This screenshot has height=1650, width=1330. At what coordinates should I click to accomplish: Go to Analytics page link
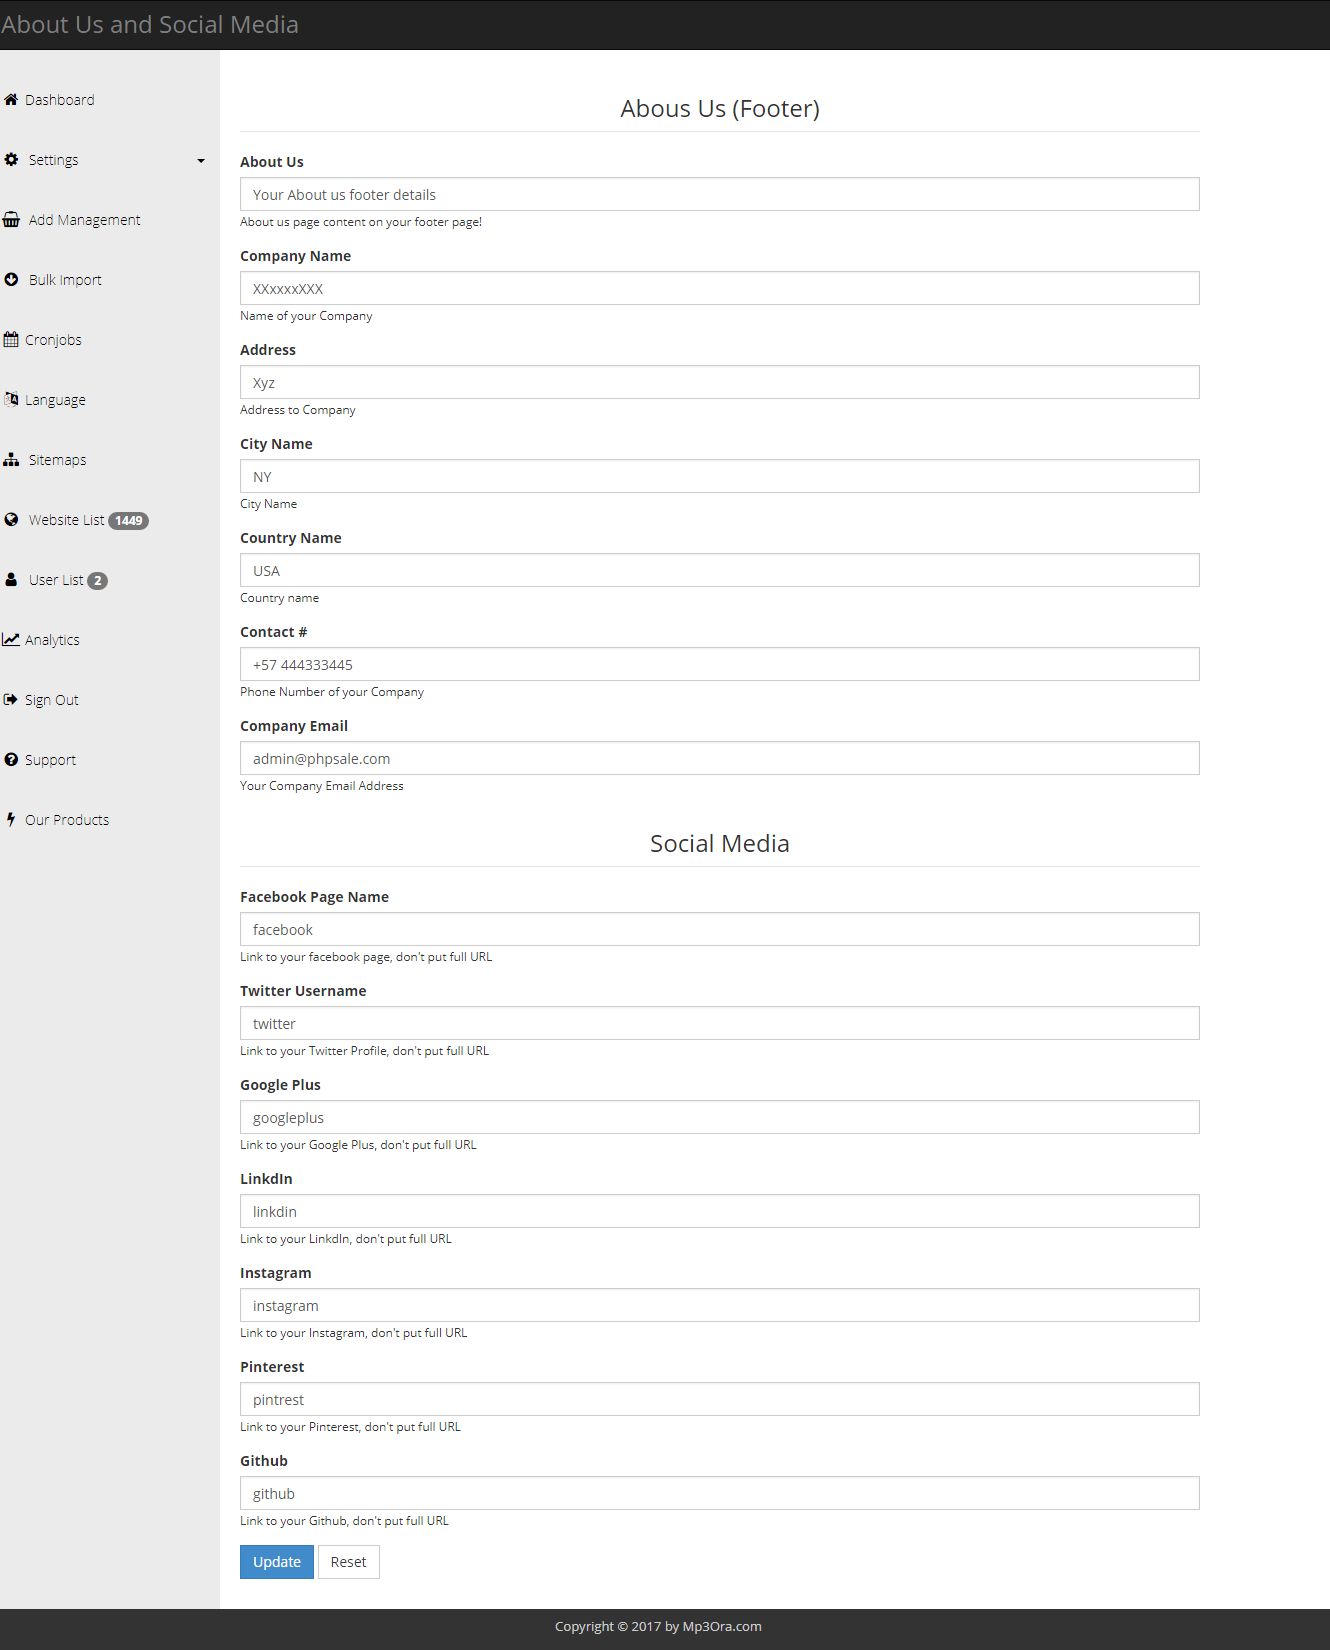pyautogui.click(x=52, y=640)
